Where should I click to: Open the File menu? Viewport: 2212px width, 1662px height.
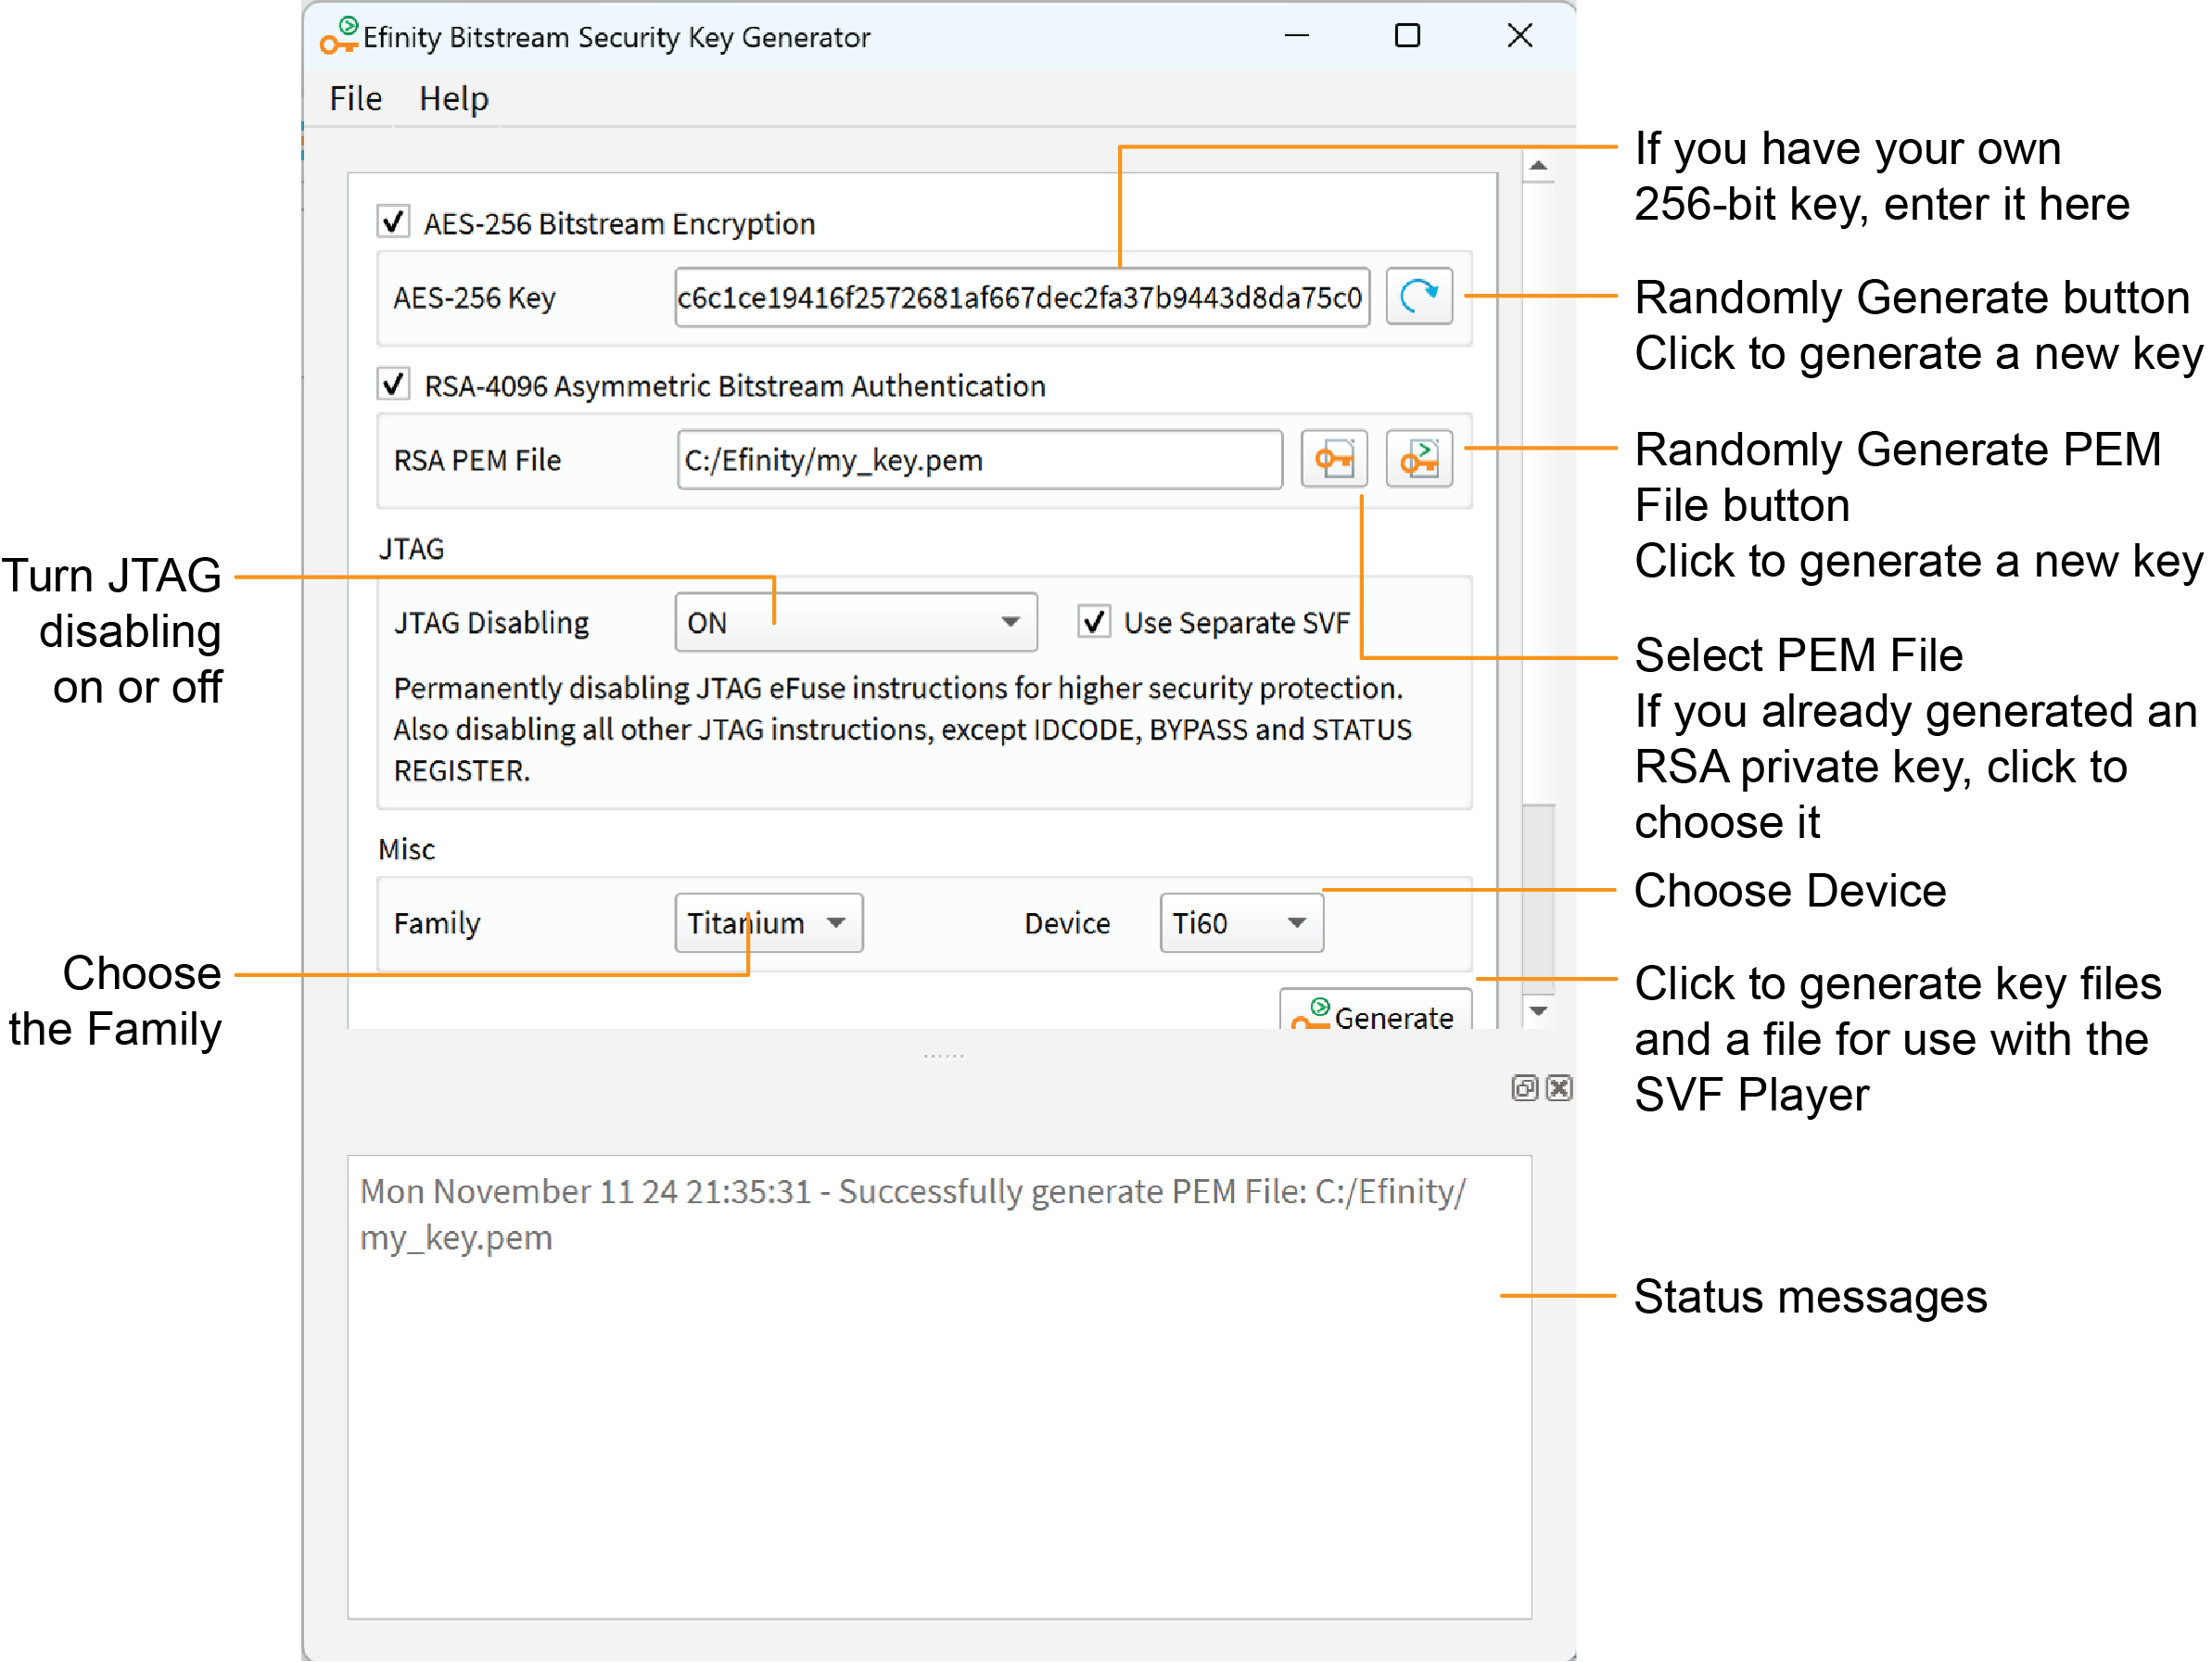click(x=355, y=99)
